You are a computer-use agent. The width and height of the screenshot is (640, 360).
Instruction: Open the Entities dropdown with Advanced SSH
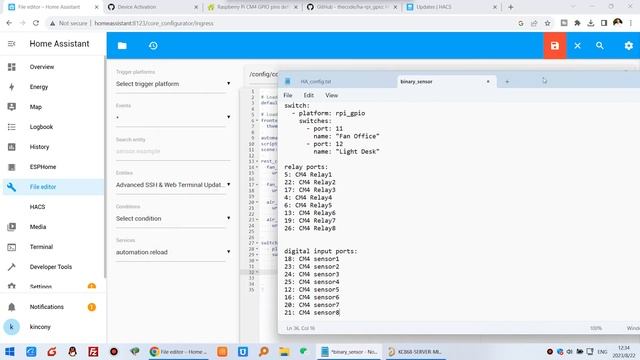173,185
